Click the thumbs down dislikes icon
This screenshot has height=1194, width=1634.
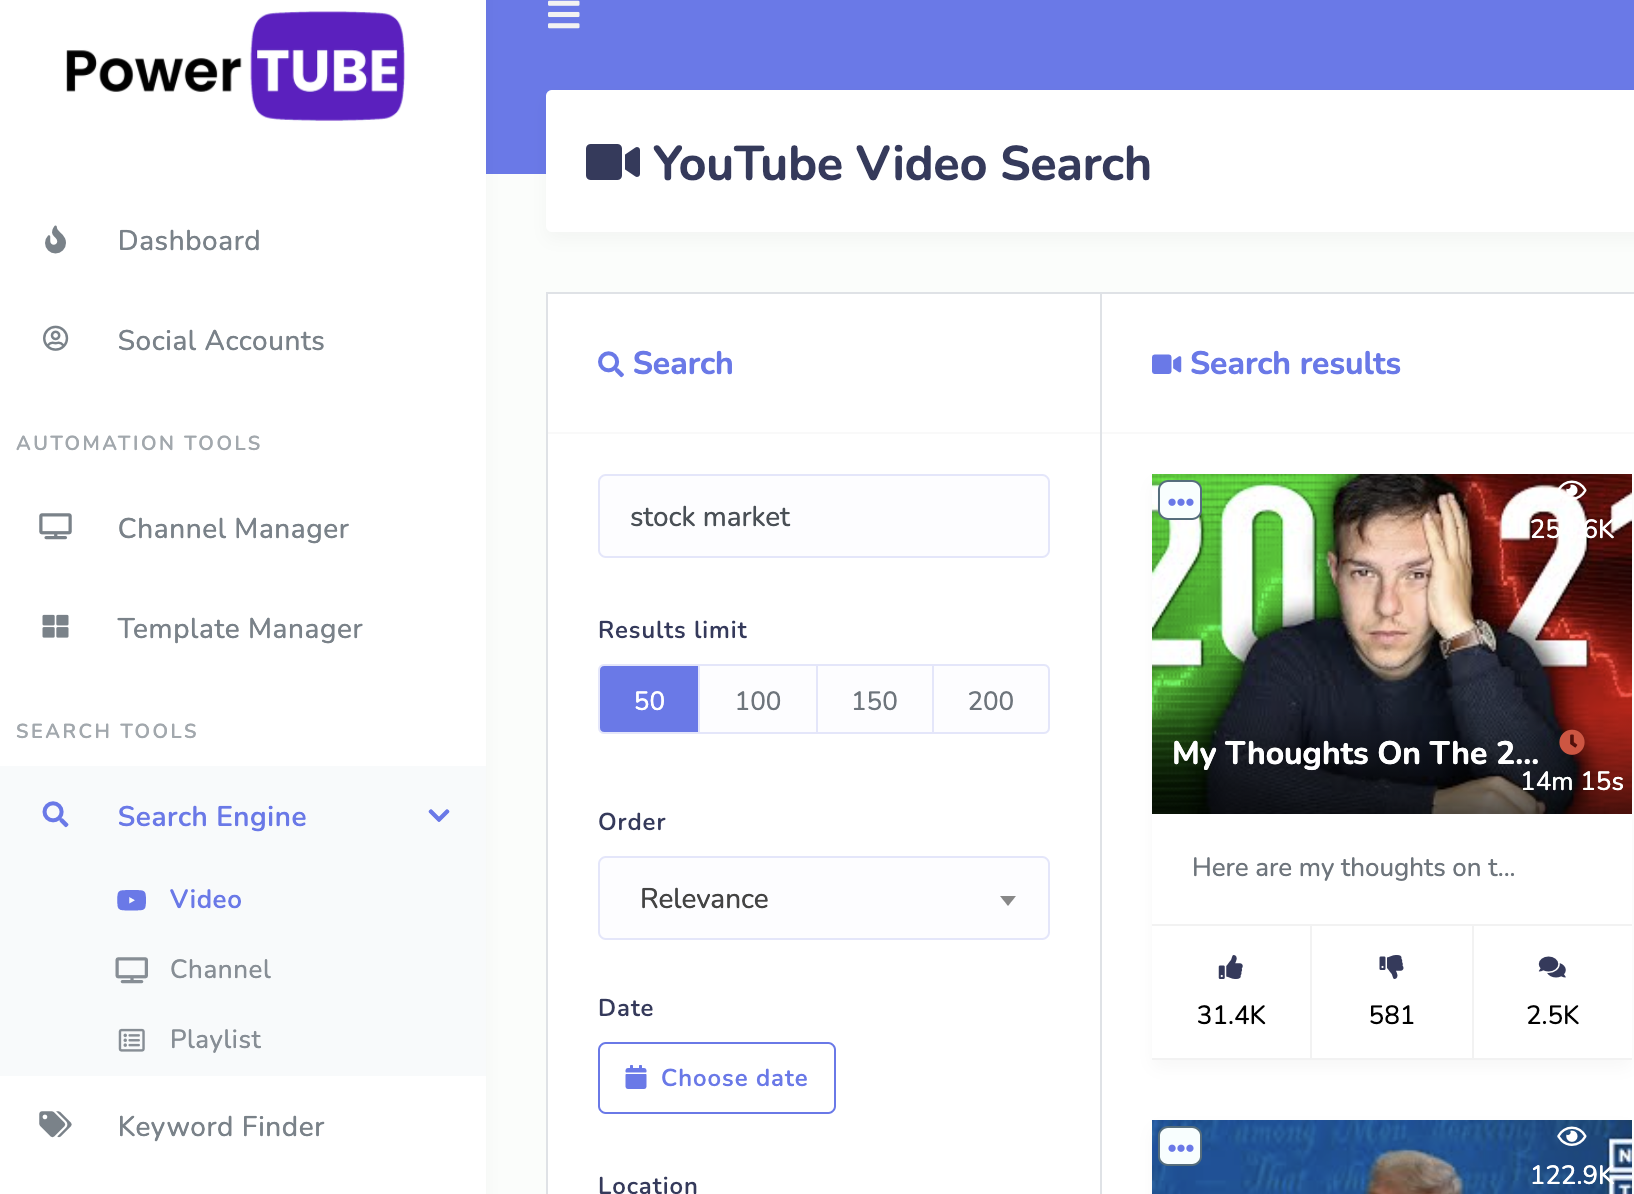coord(1391,967)
